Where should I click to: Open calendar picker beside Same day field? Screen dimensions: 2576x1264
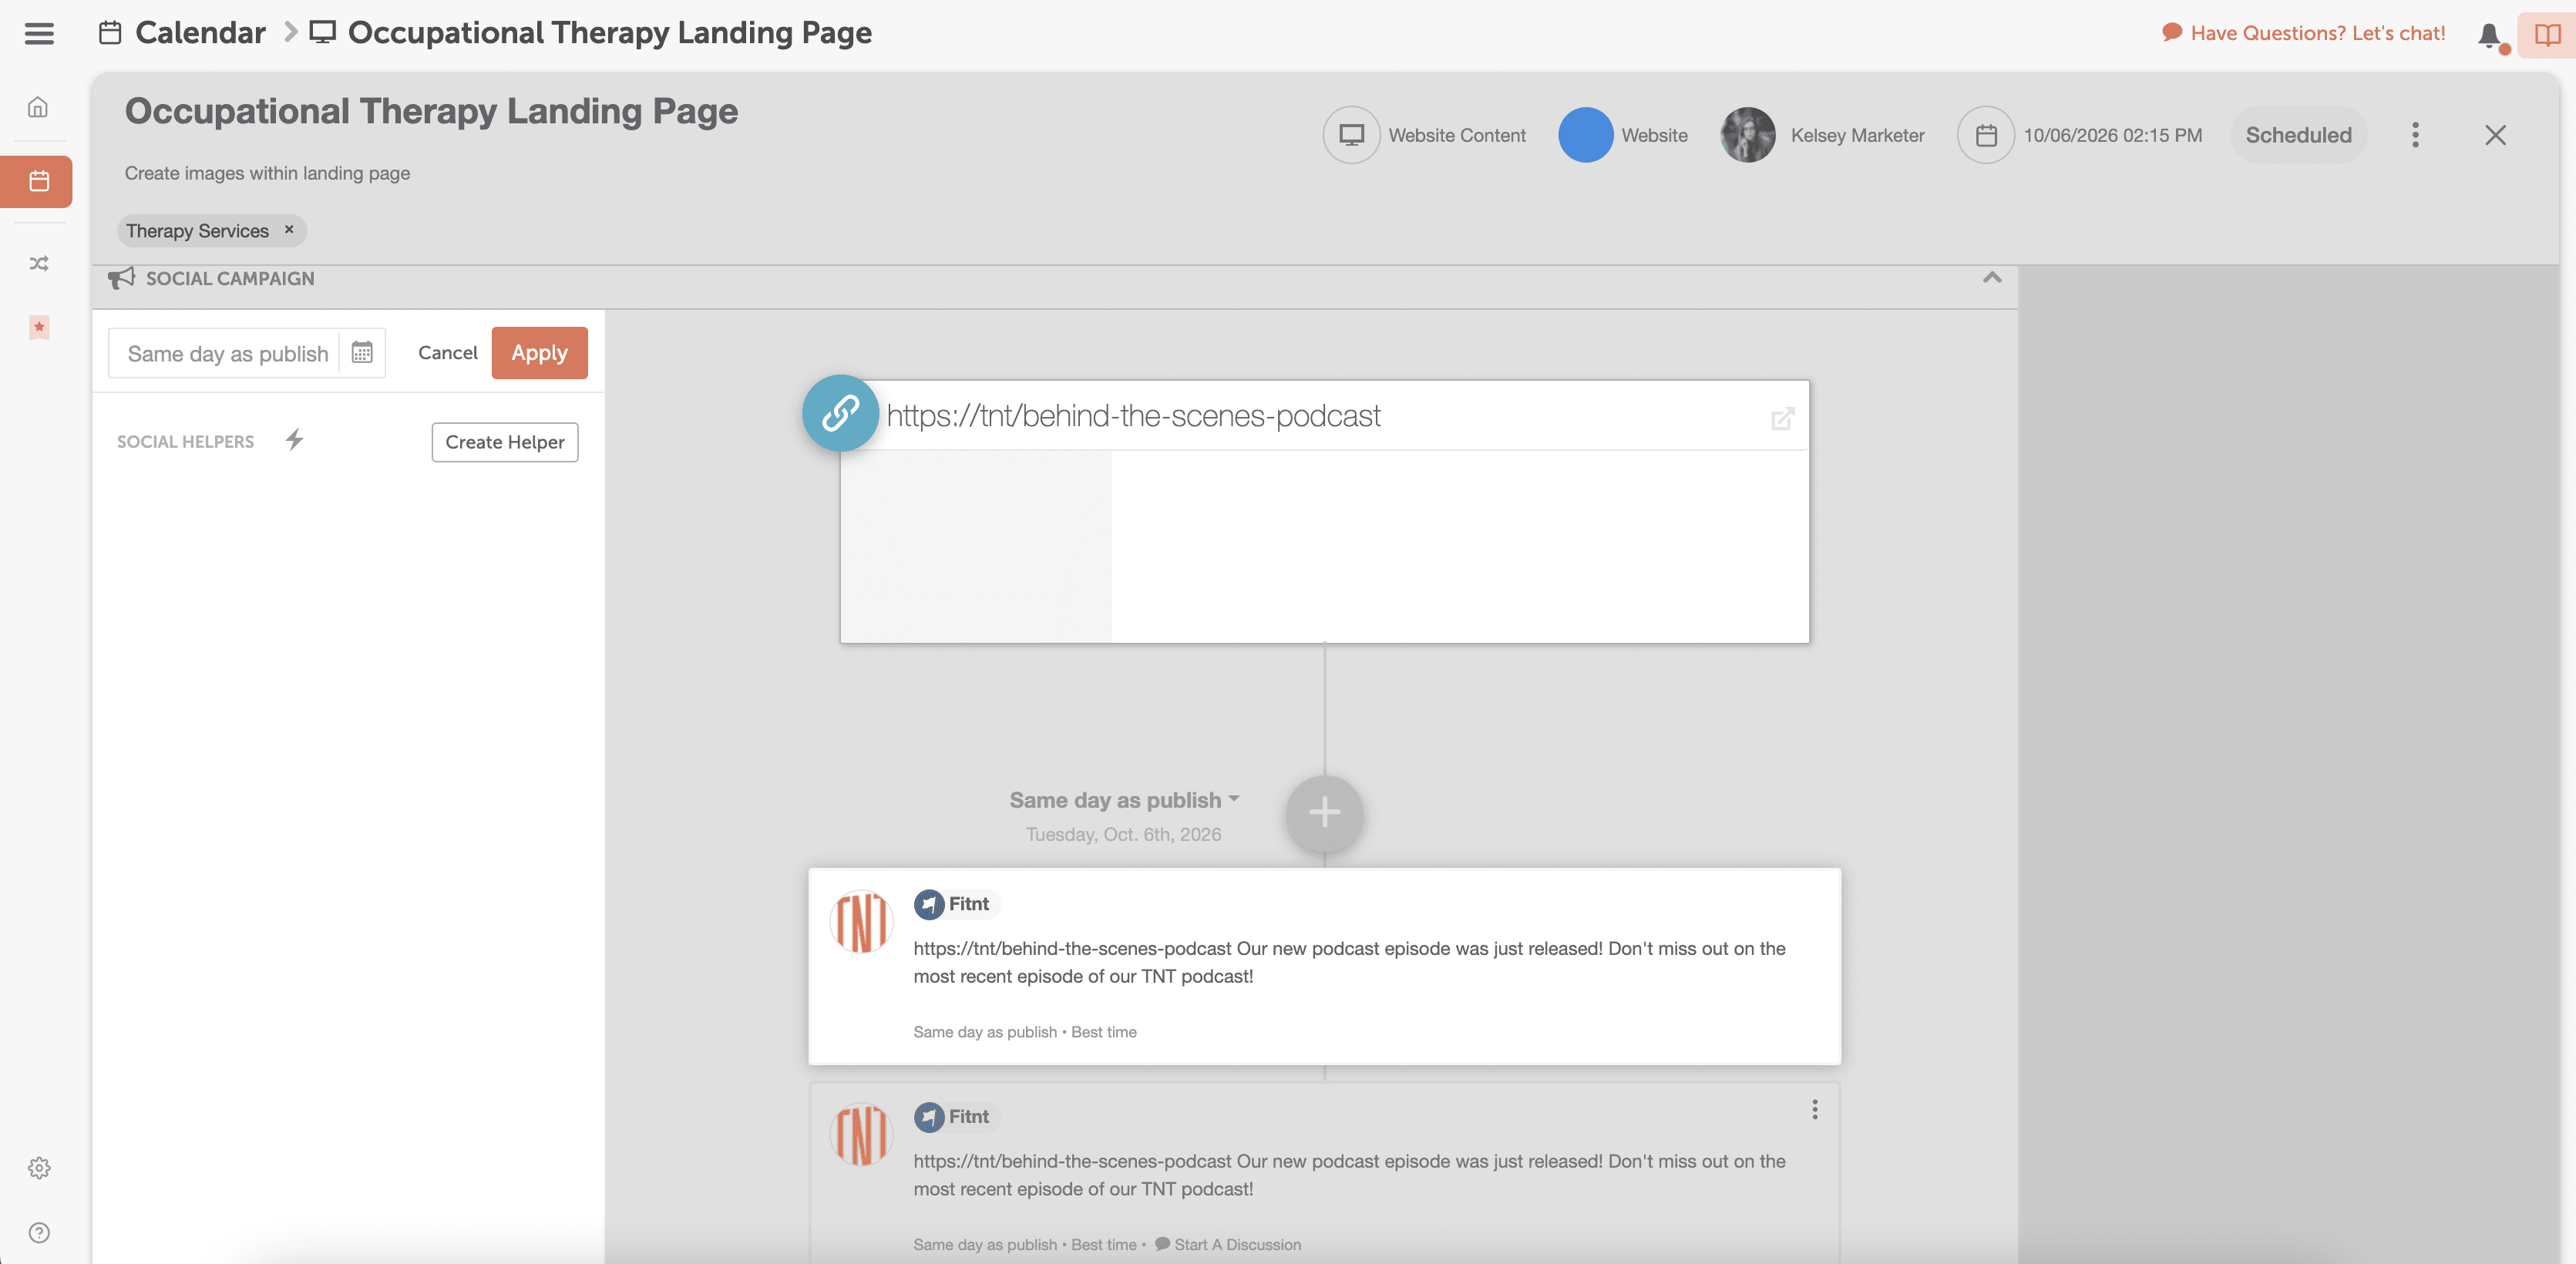click(362, 353)
